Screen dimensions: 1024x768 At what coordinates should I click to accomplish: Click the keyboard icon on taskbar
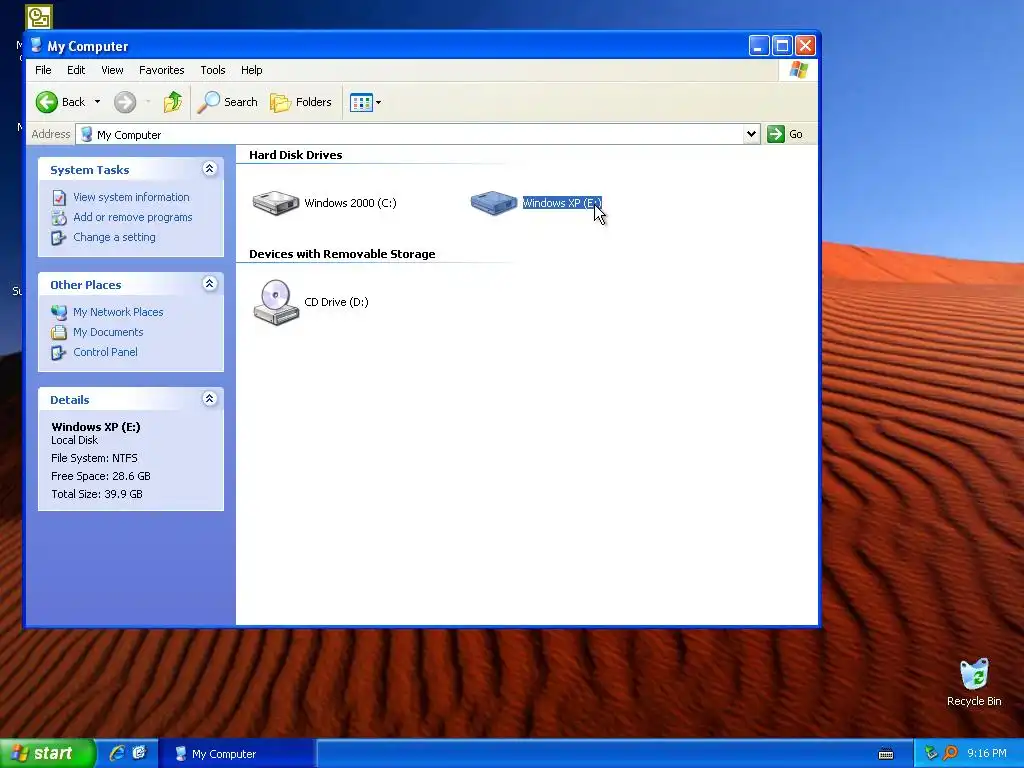[x=886, y=754]
